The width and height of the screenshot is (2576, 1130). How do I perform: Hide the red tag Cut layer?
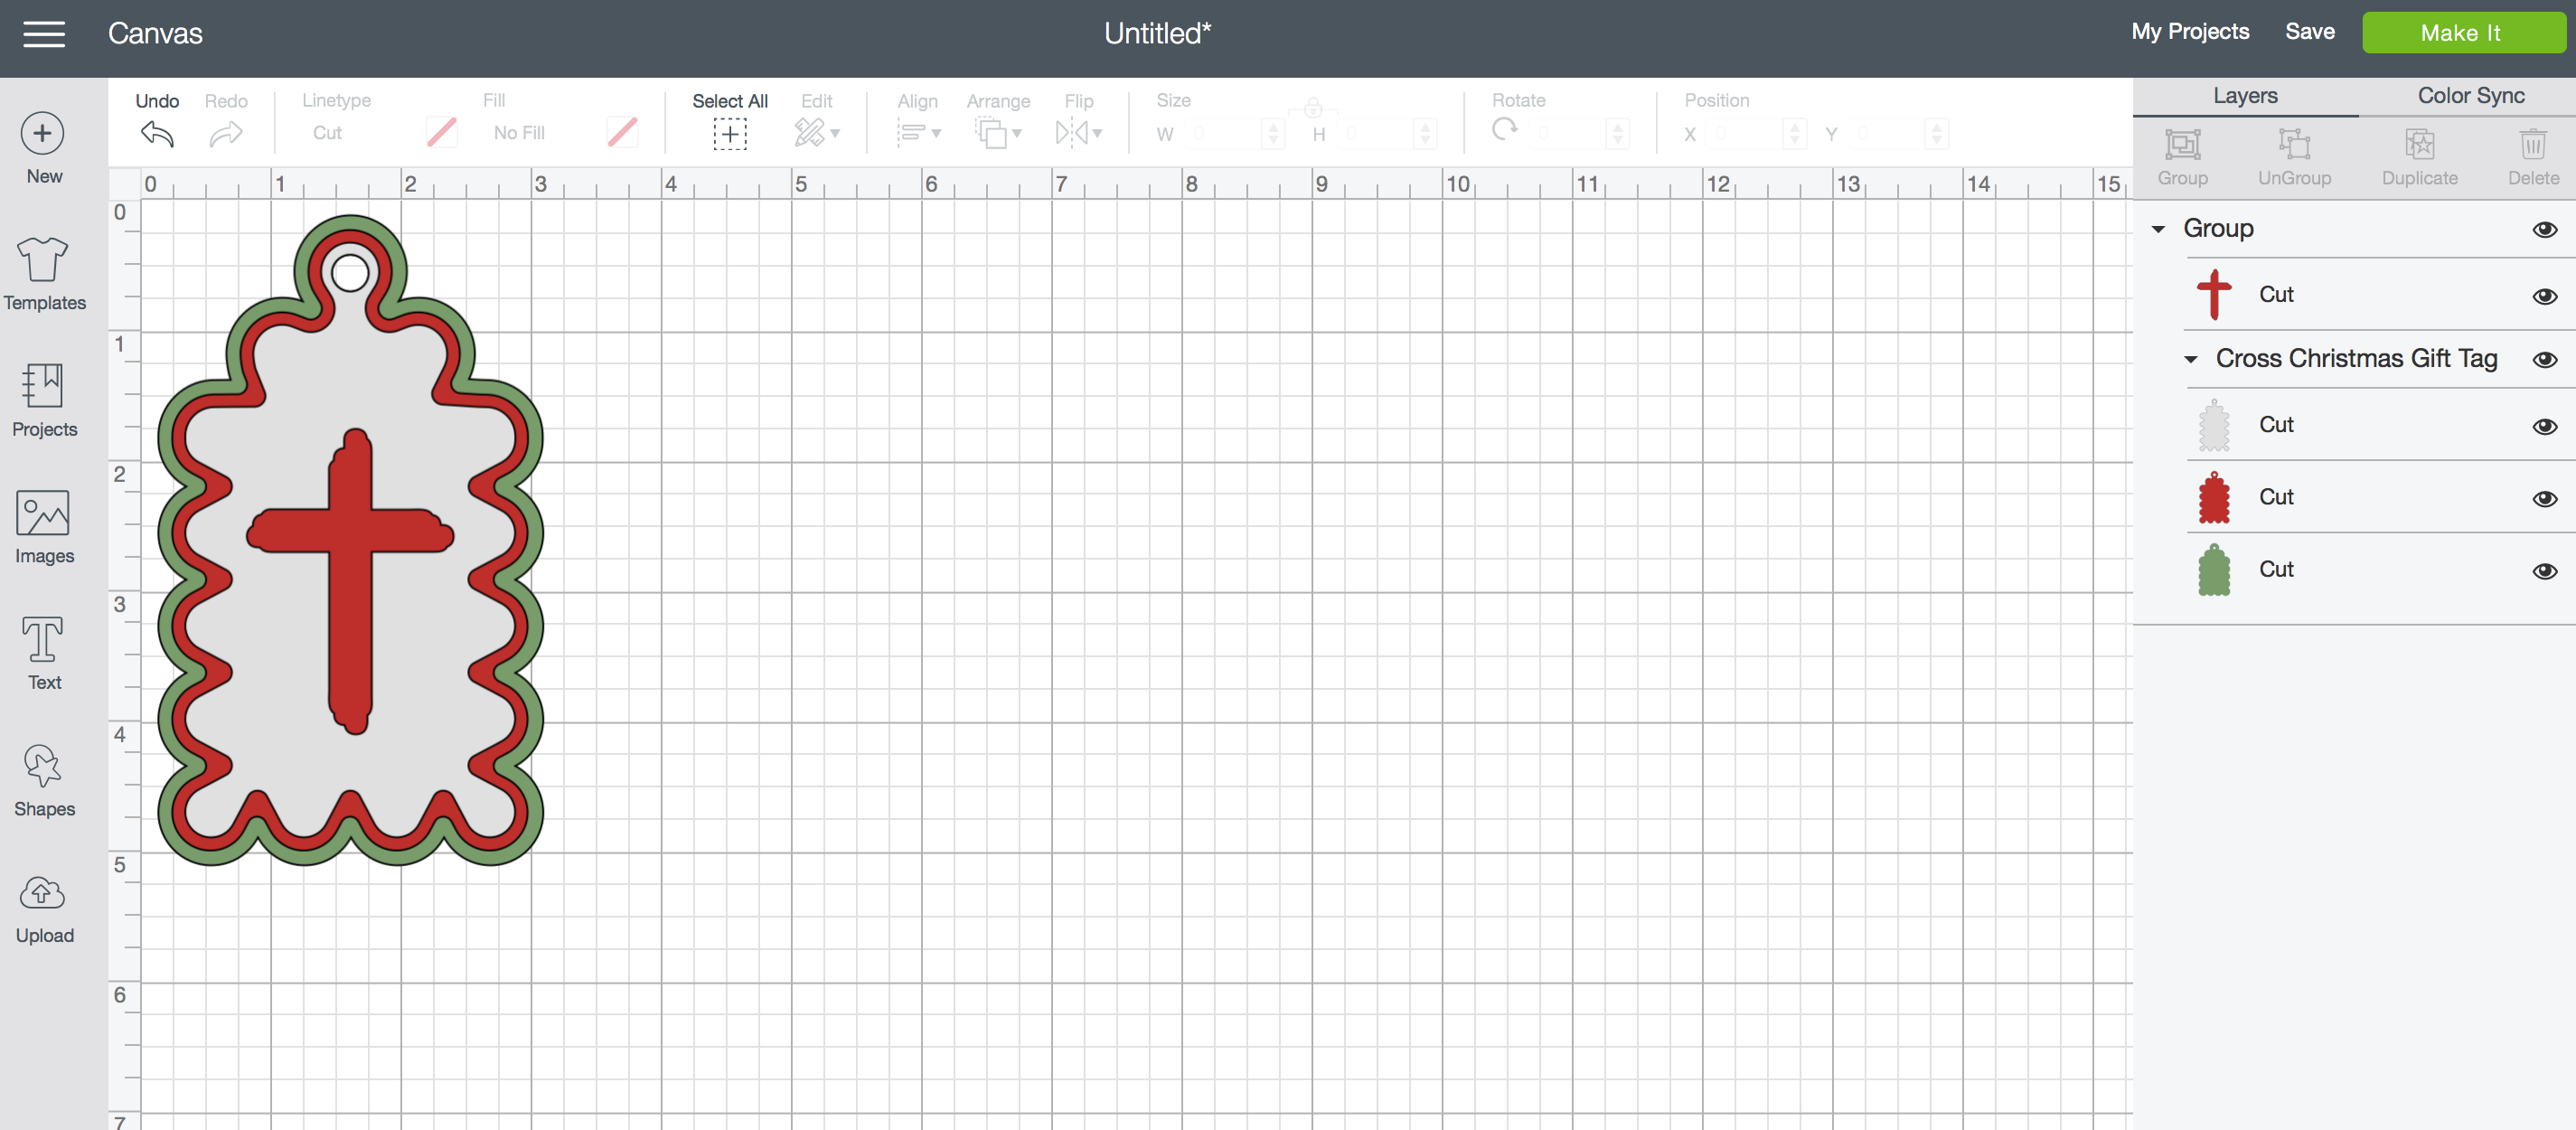(2544, 498)
